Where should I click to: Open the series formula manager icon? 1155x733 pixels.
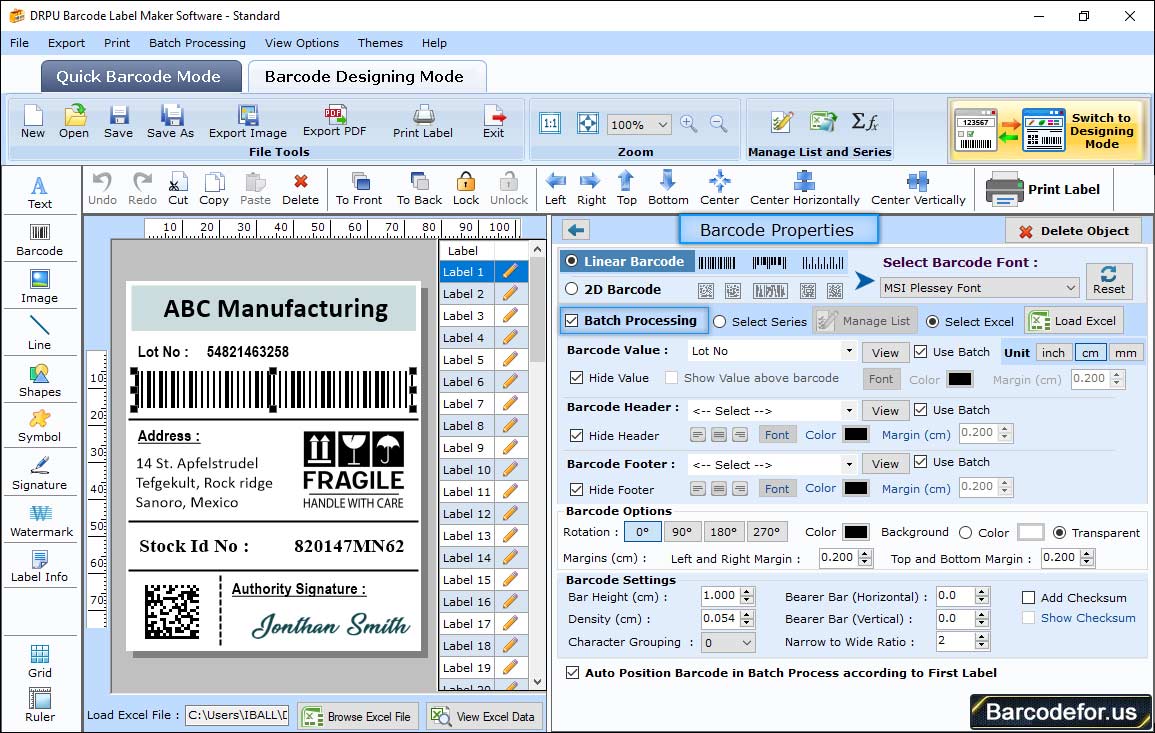pyautogui.click(x=864, y=122)
